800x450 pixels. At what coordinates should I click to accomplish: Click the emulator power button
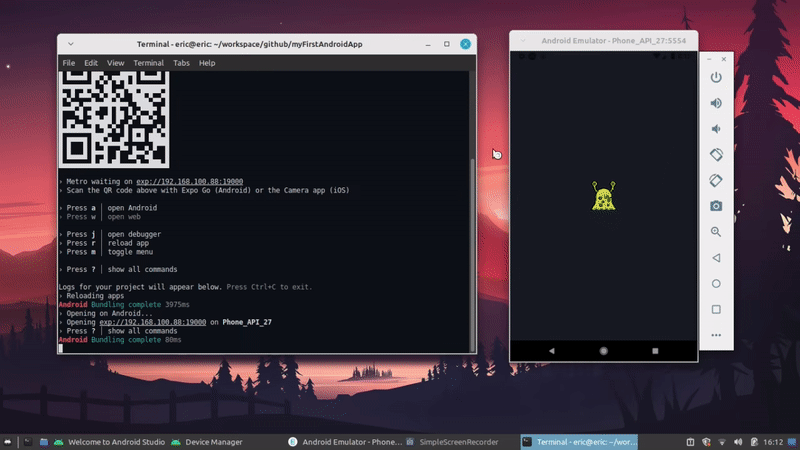pyautogui.click(x=716, y=78)
